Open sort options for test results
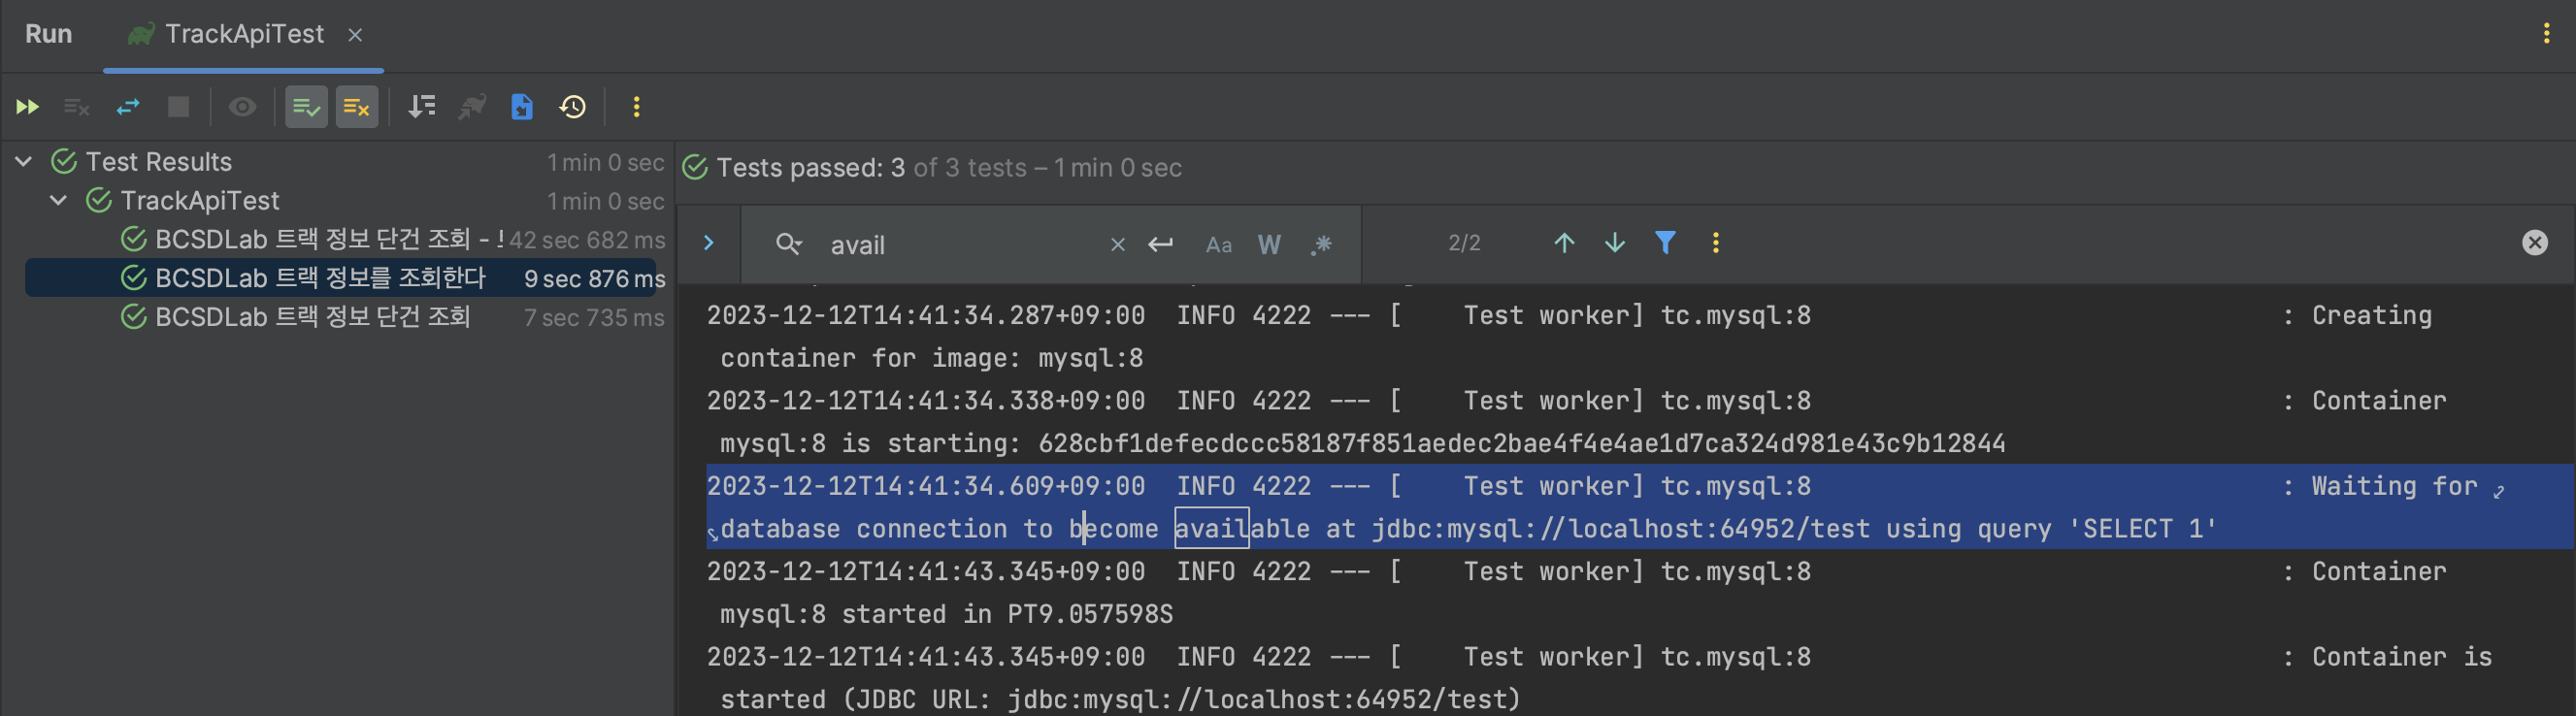2576x716 pixels. coord(422,107)
